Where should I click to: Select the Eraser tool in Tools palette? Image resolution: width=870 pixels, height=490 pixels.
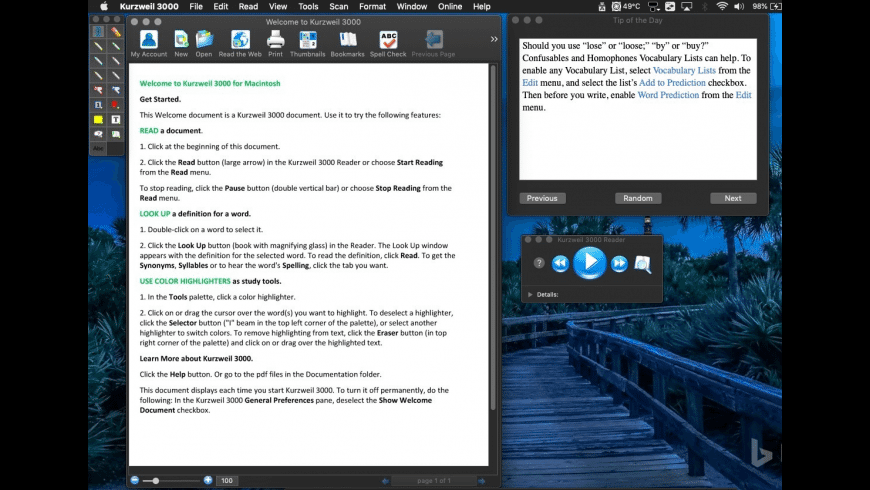(x=116, y=32)
